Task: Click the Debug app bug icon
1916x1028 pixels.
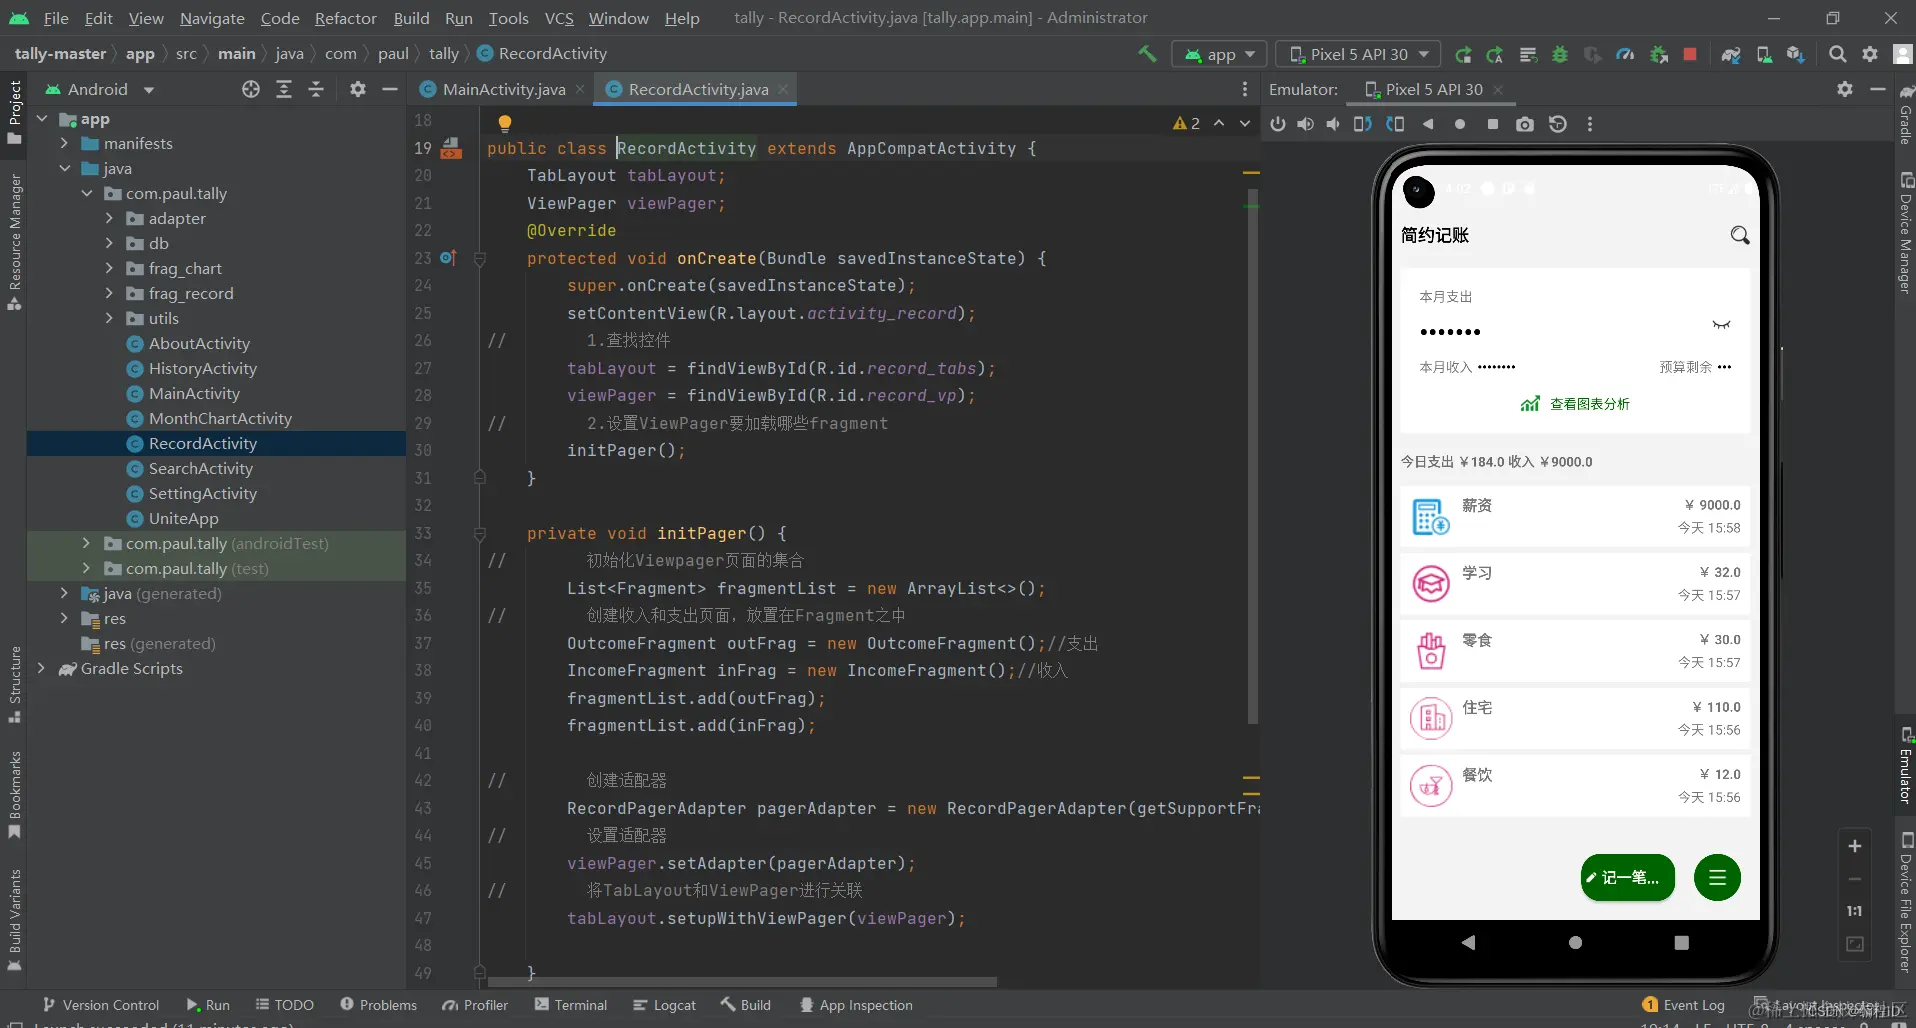Action: tap(1560, 54)
